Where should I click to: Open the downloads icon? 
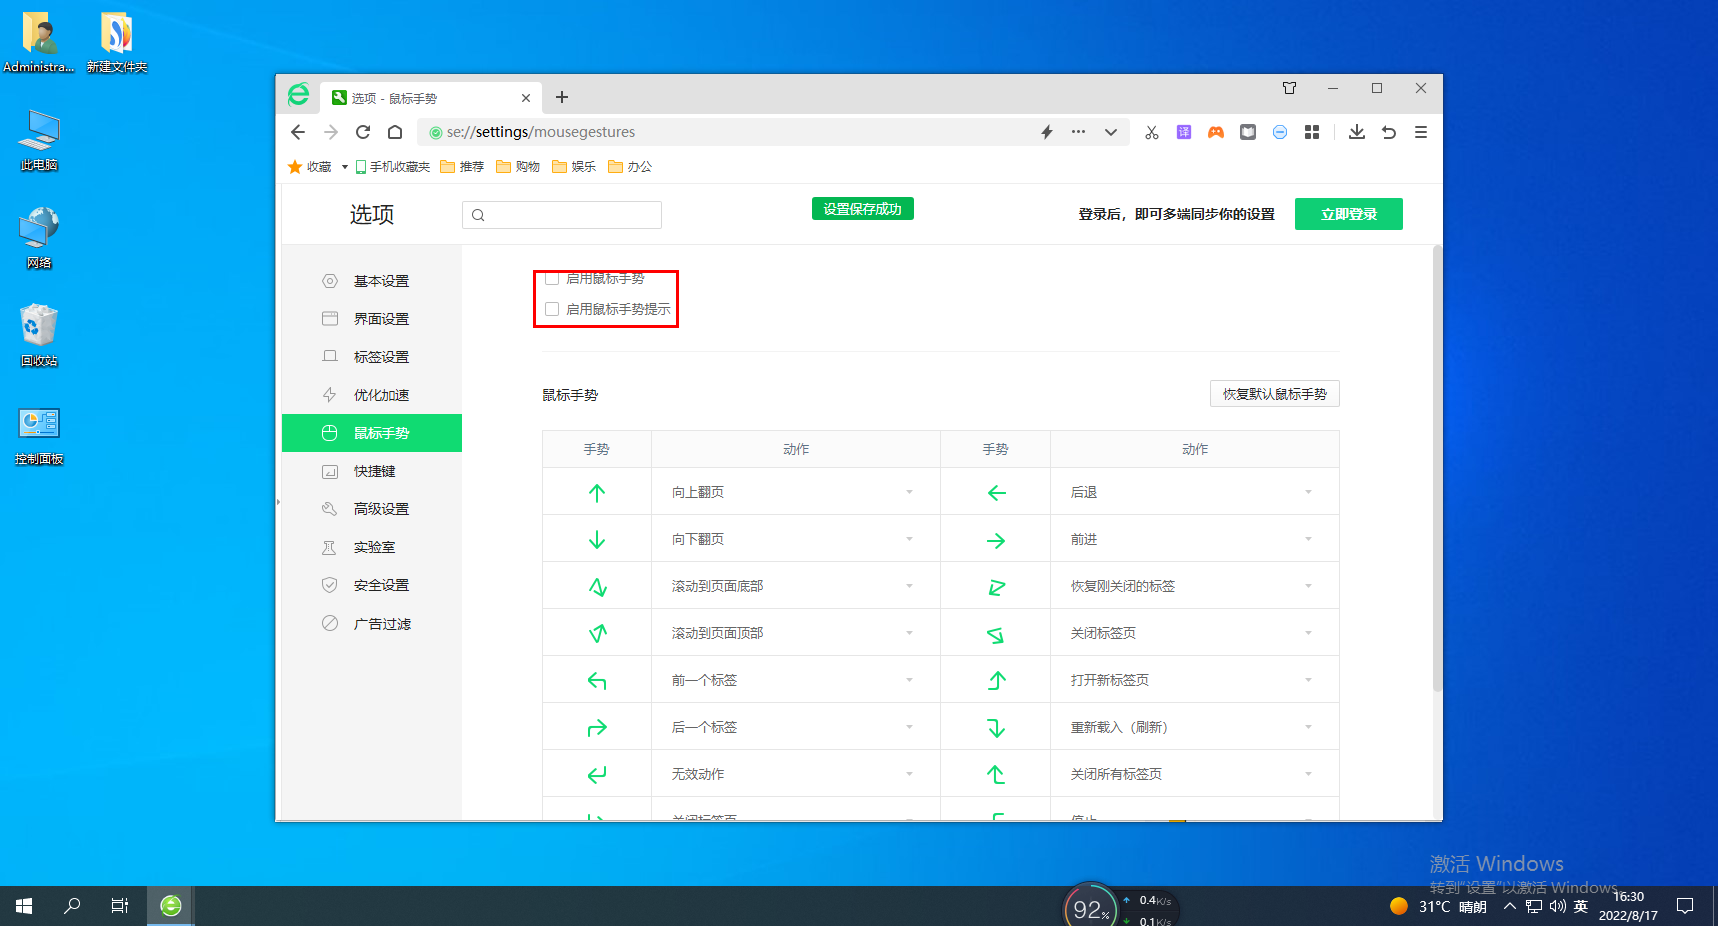[x=1357, y=132]
